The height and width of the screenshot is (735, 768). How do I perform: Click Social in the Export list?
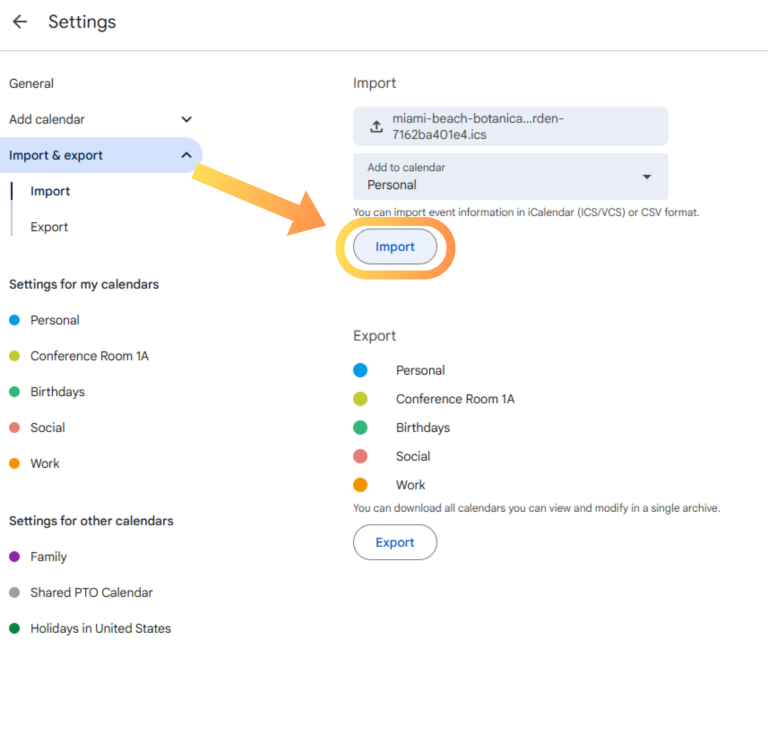(413, 456)
